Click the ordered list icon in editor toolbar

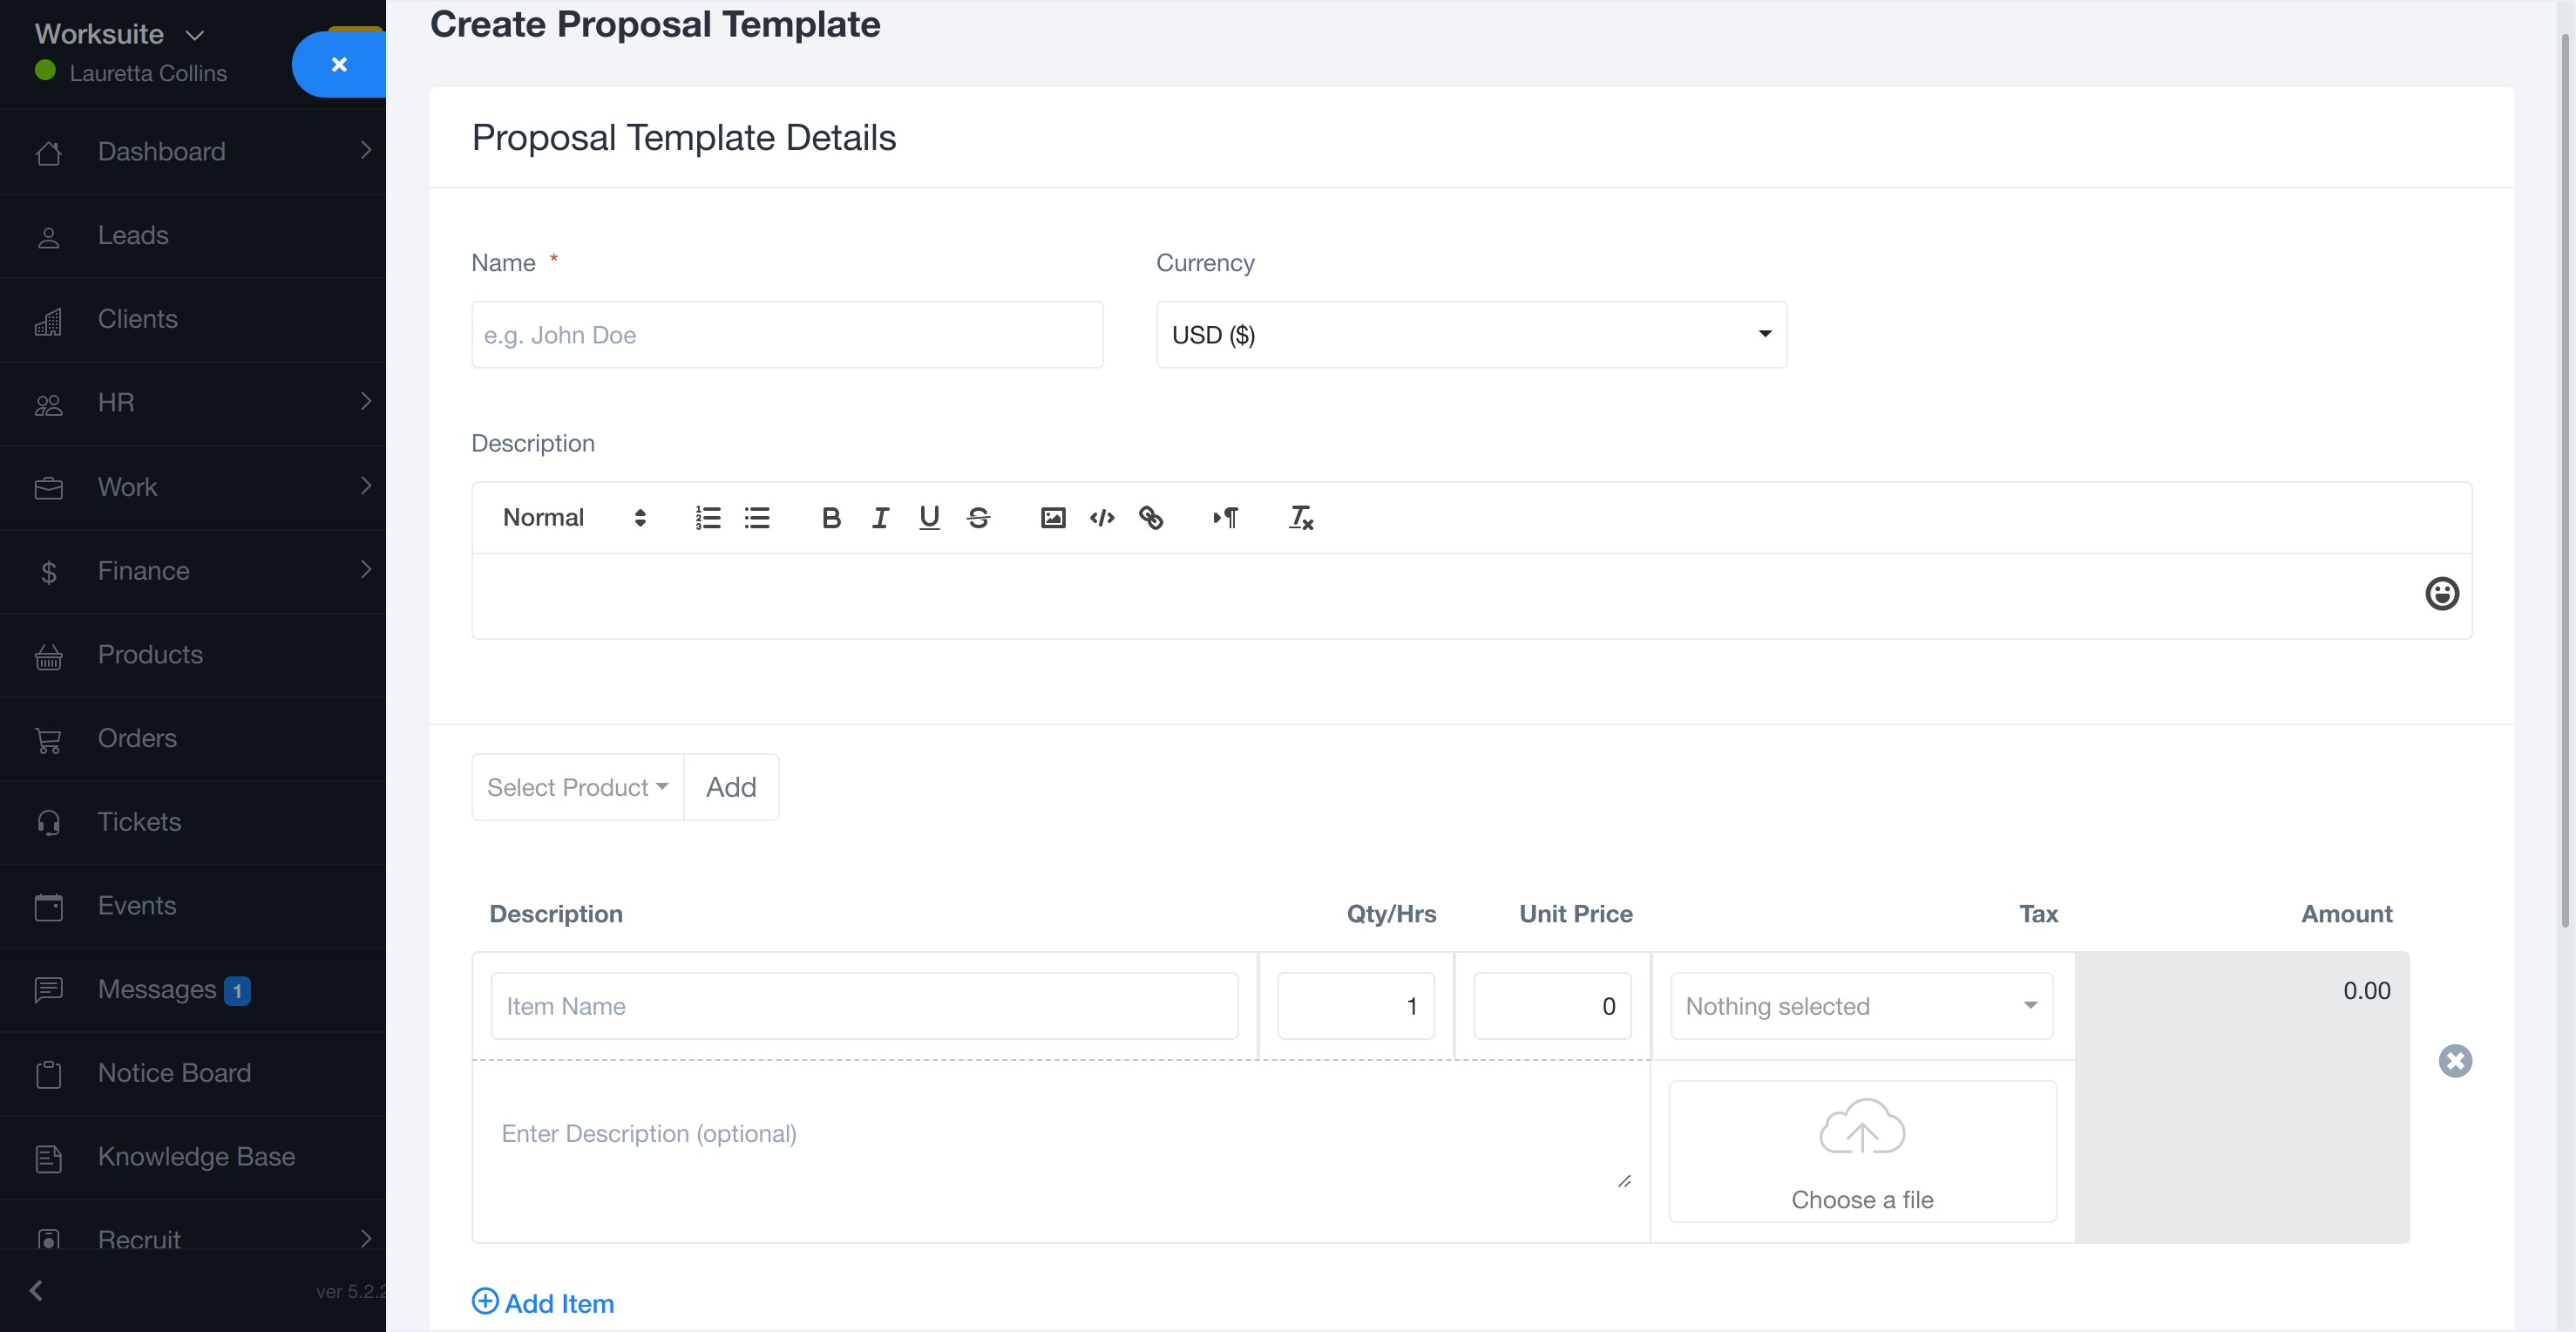click(x=708, y=518)
